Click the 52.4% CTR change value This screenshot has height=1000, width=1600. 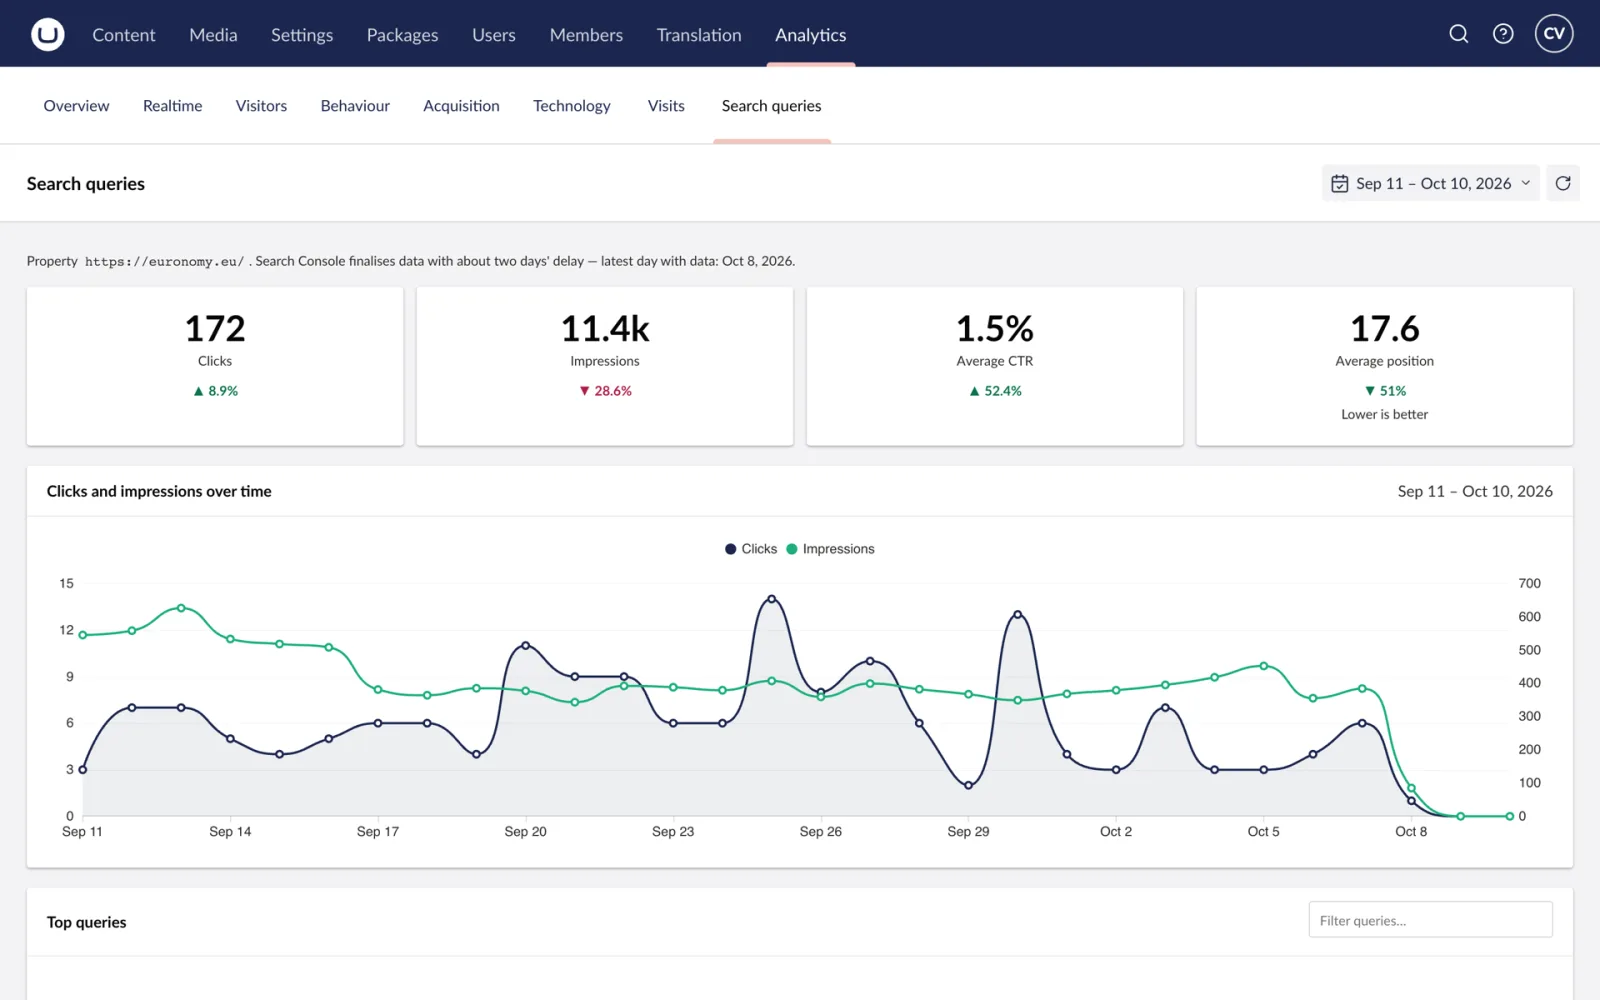pos(1003,391)
